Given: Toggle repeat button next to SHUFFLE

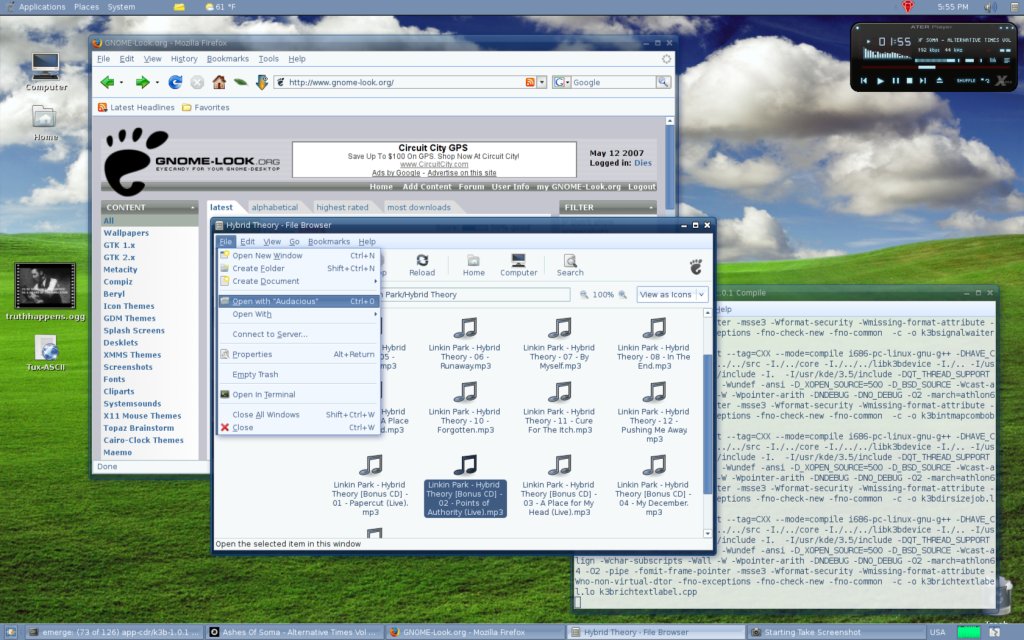Looking at the screenshot, I should tap(985, 81).
